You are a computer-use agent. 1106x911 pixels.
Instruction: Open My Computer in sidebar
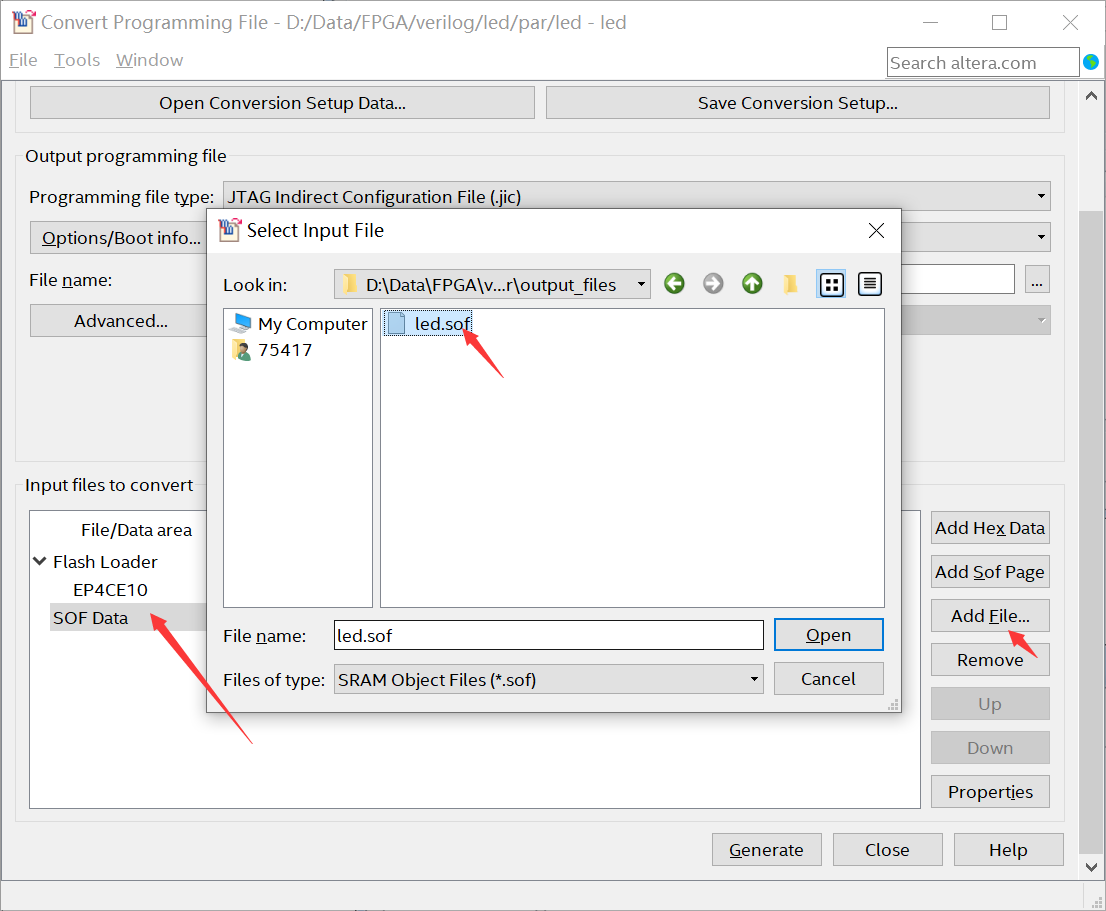(298, 324)
